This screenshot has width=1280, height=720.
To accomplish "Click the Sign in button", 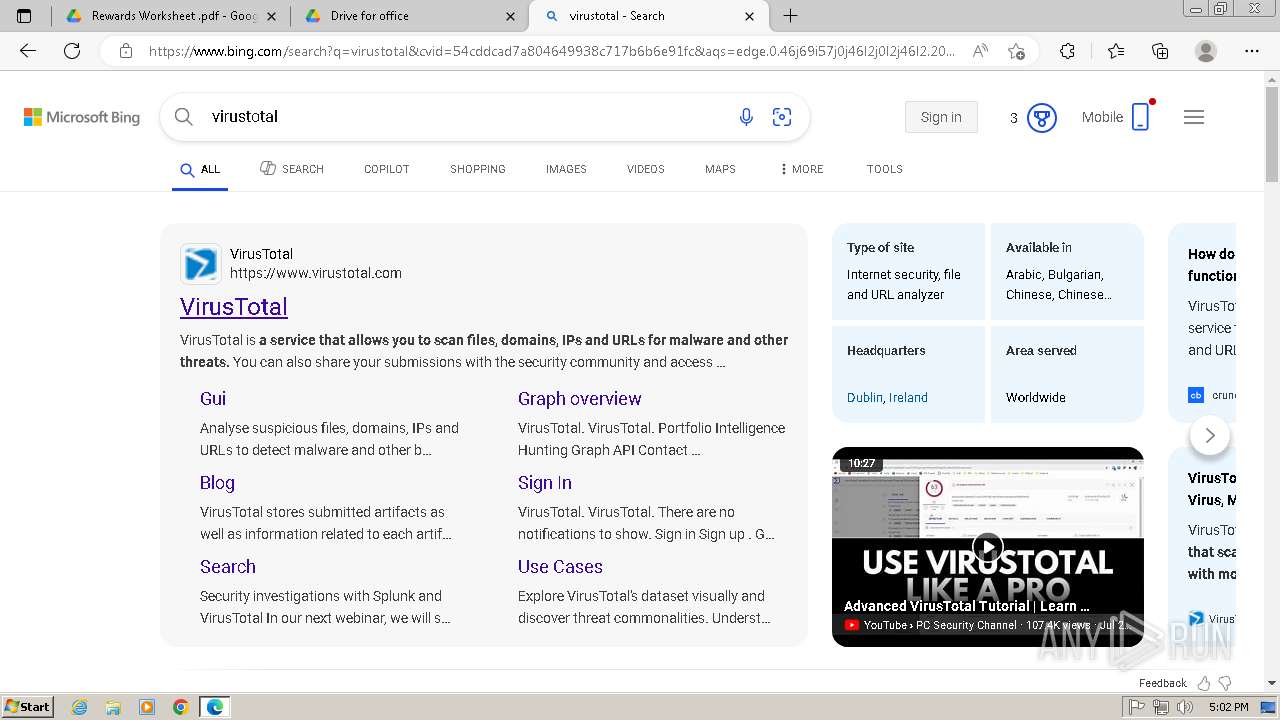I will (941, 117).
